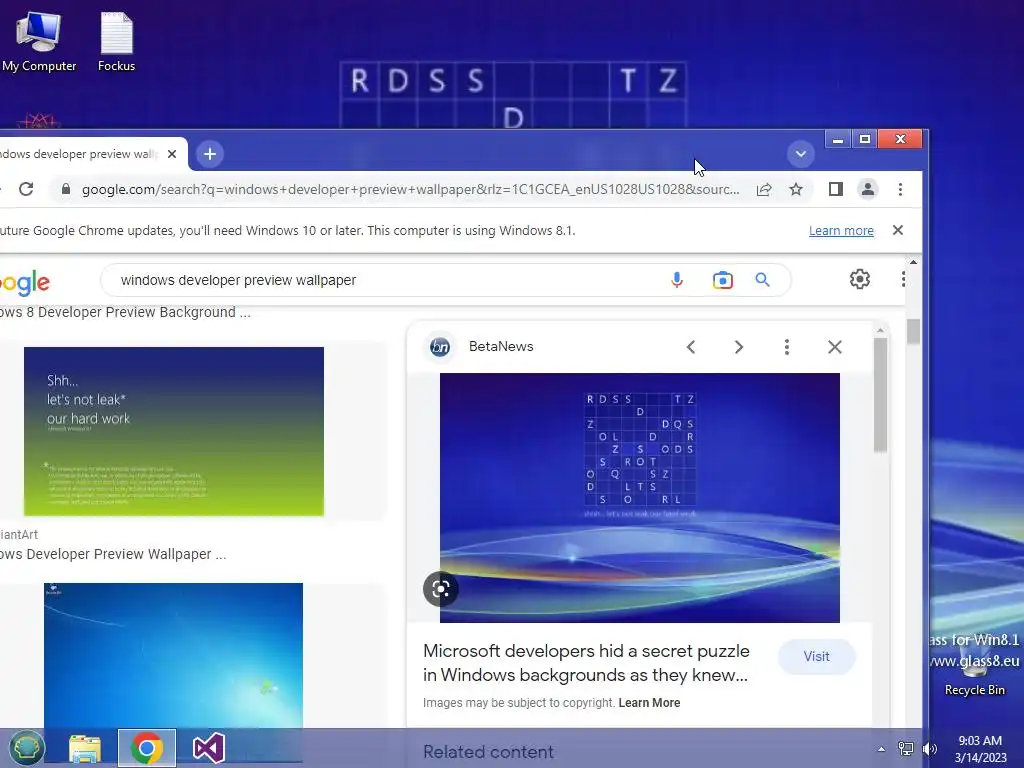Visit the BetaNews article page

point(816,656)
